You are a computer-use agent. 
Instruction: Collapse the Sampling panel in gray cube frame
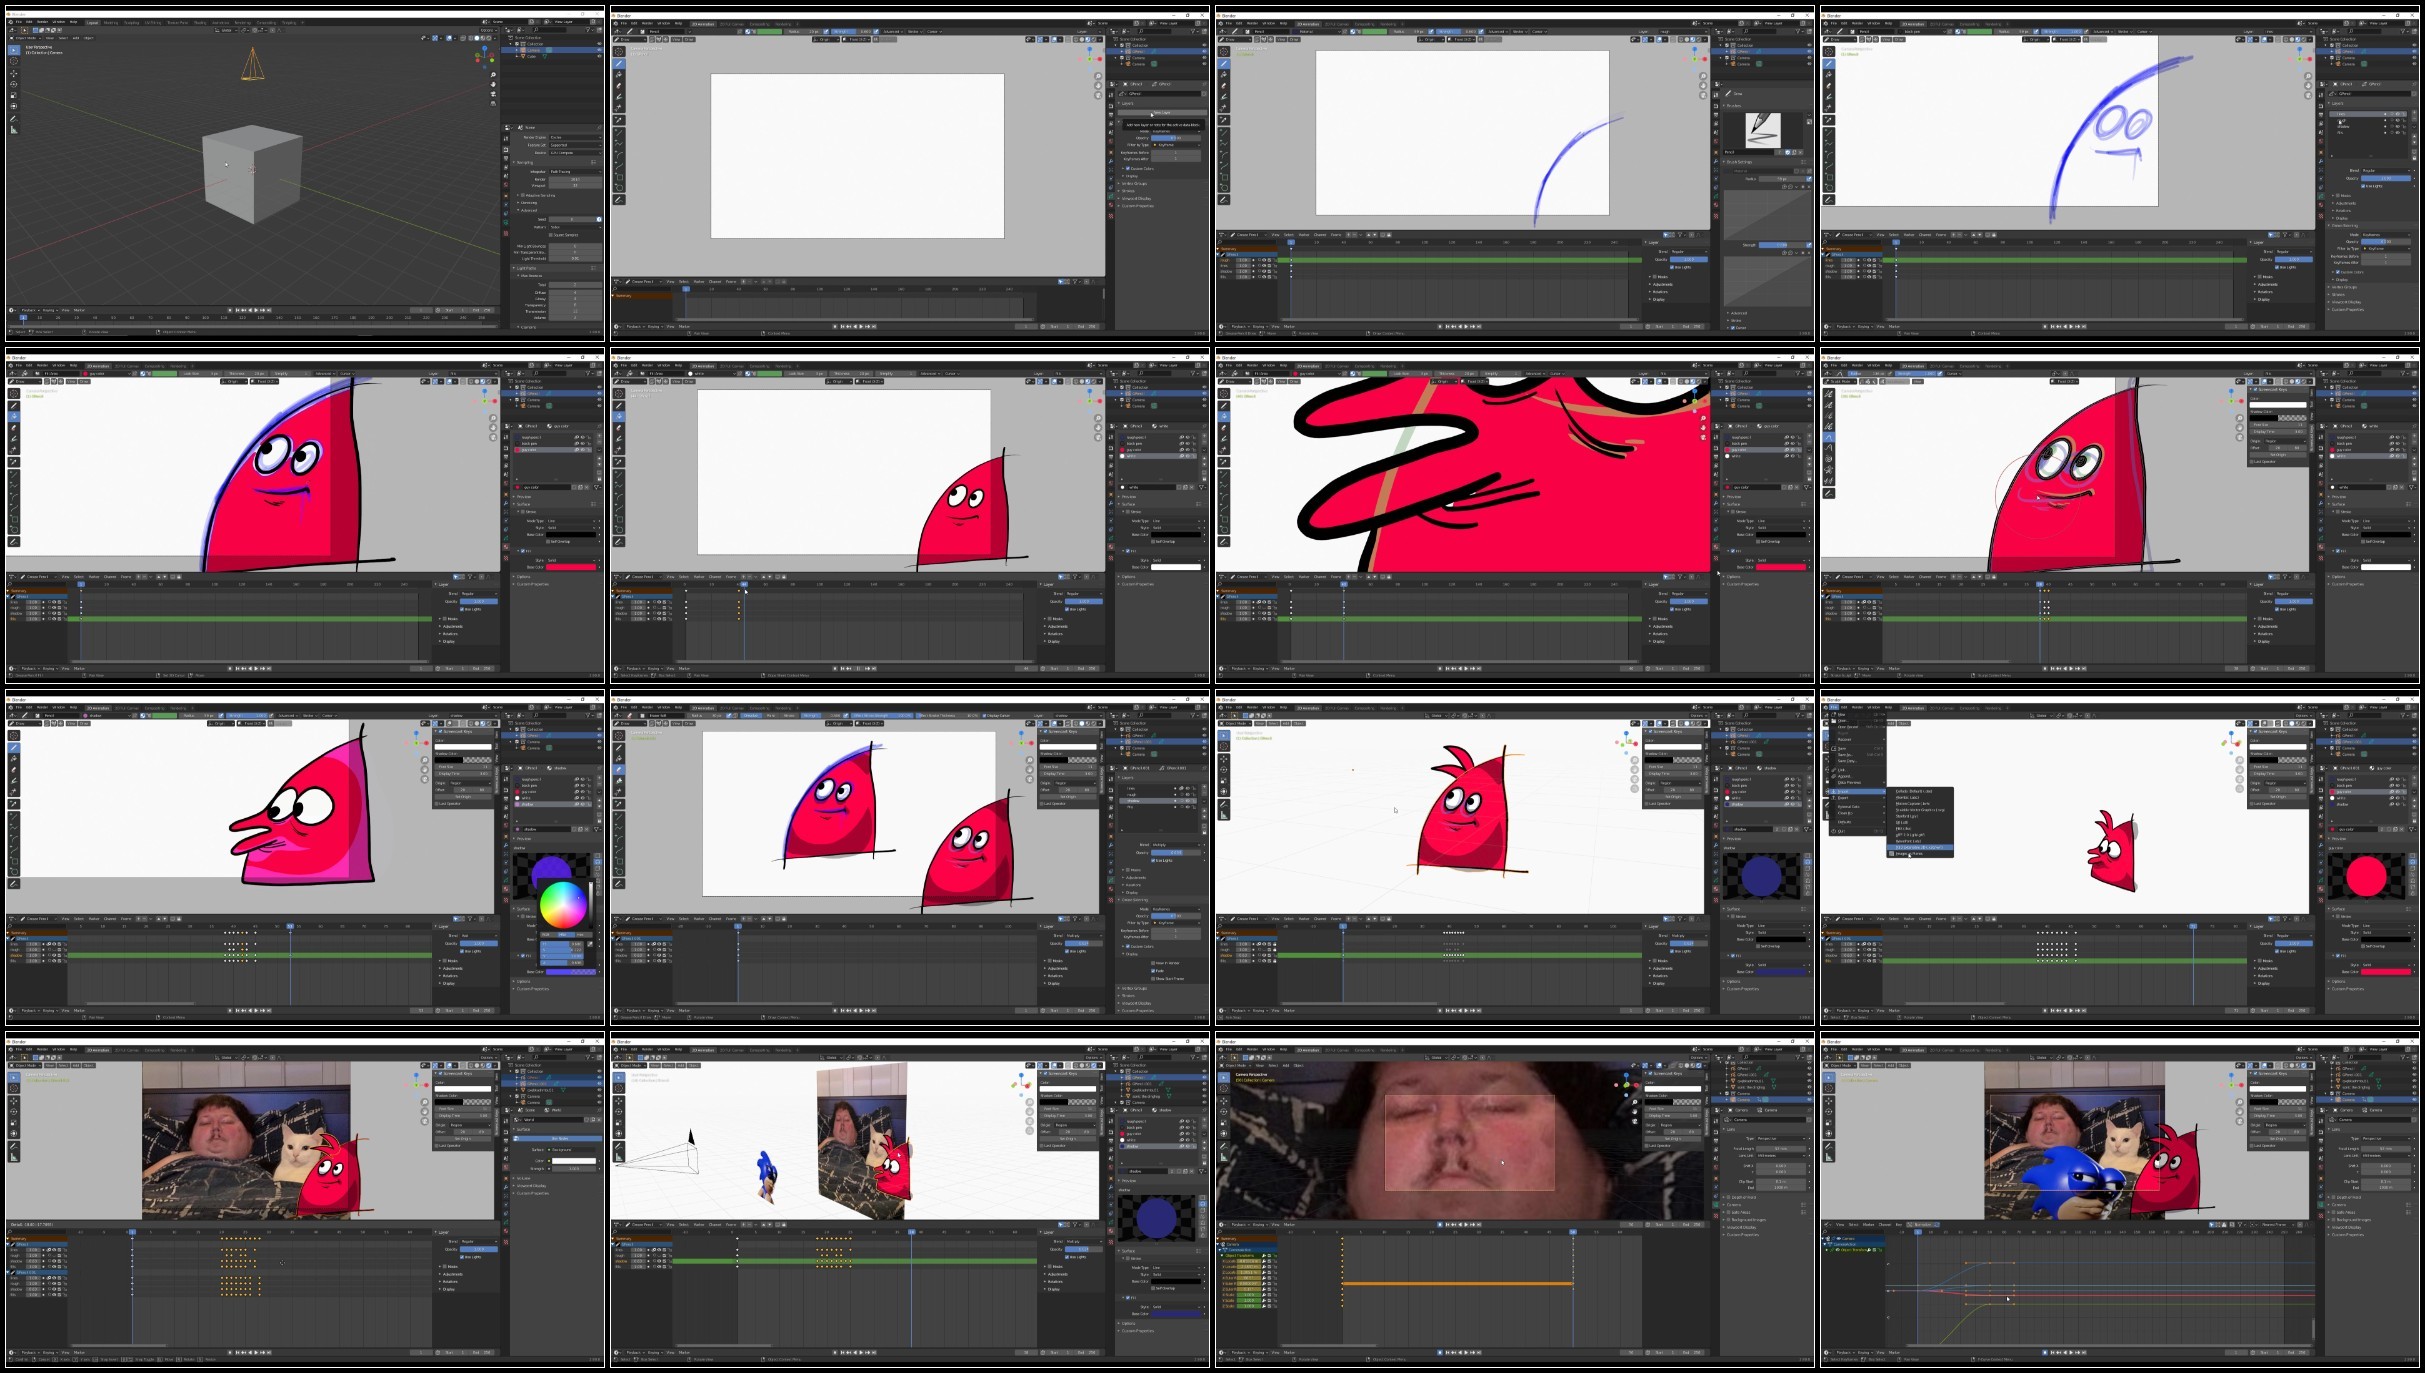click(x=525, y=162)
